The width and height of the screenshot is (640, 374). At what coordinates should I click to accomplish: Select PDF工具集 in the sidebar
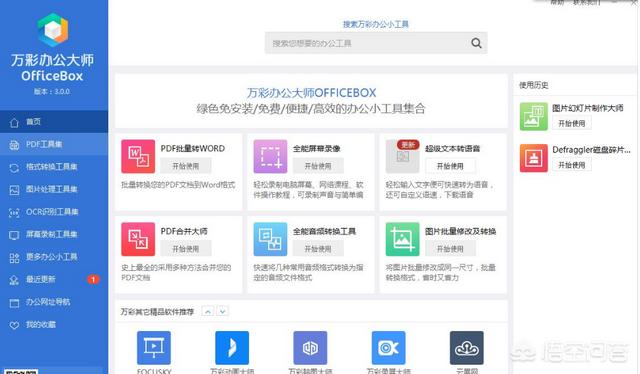pyautogui.click(x=54, y=144)
